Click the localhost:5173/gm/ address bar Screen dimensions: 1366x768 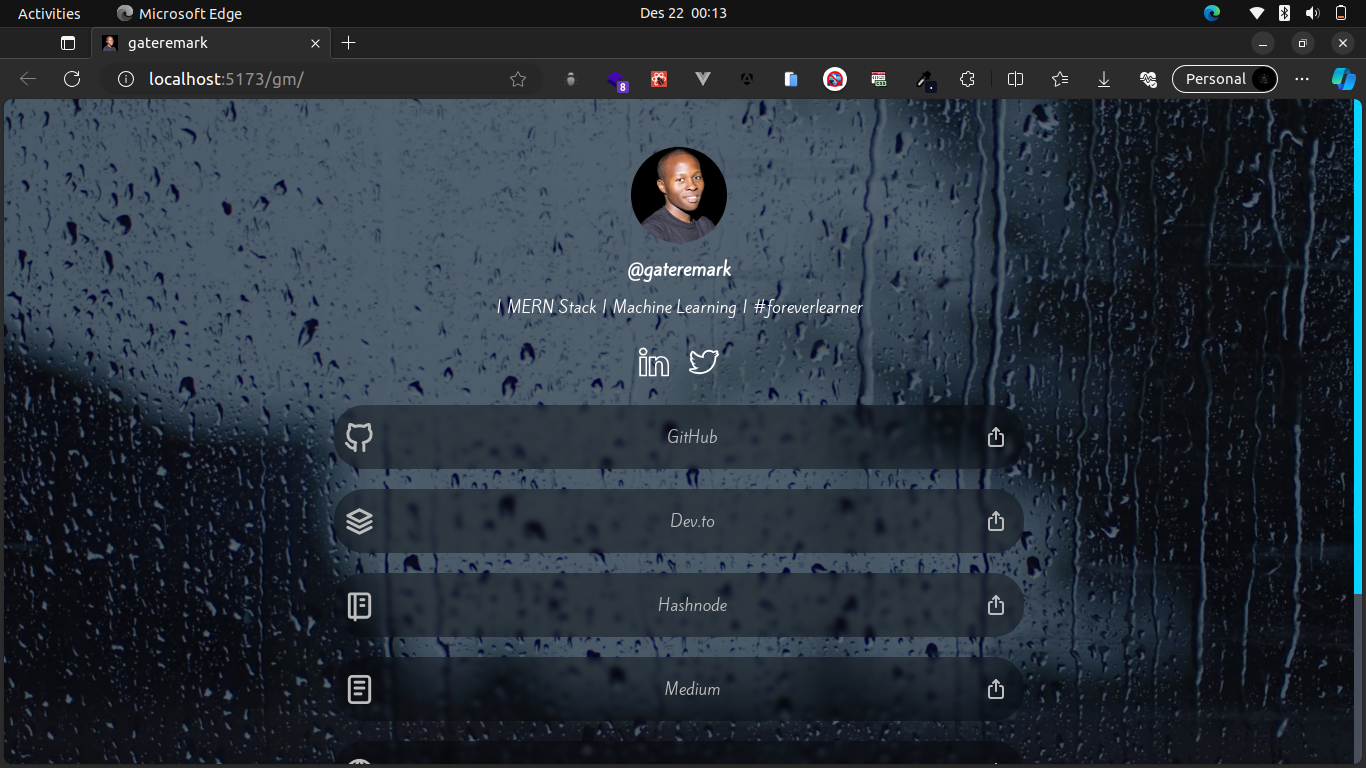point(320,79)
